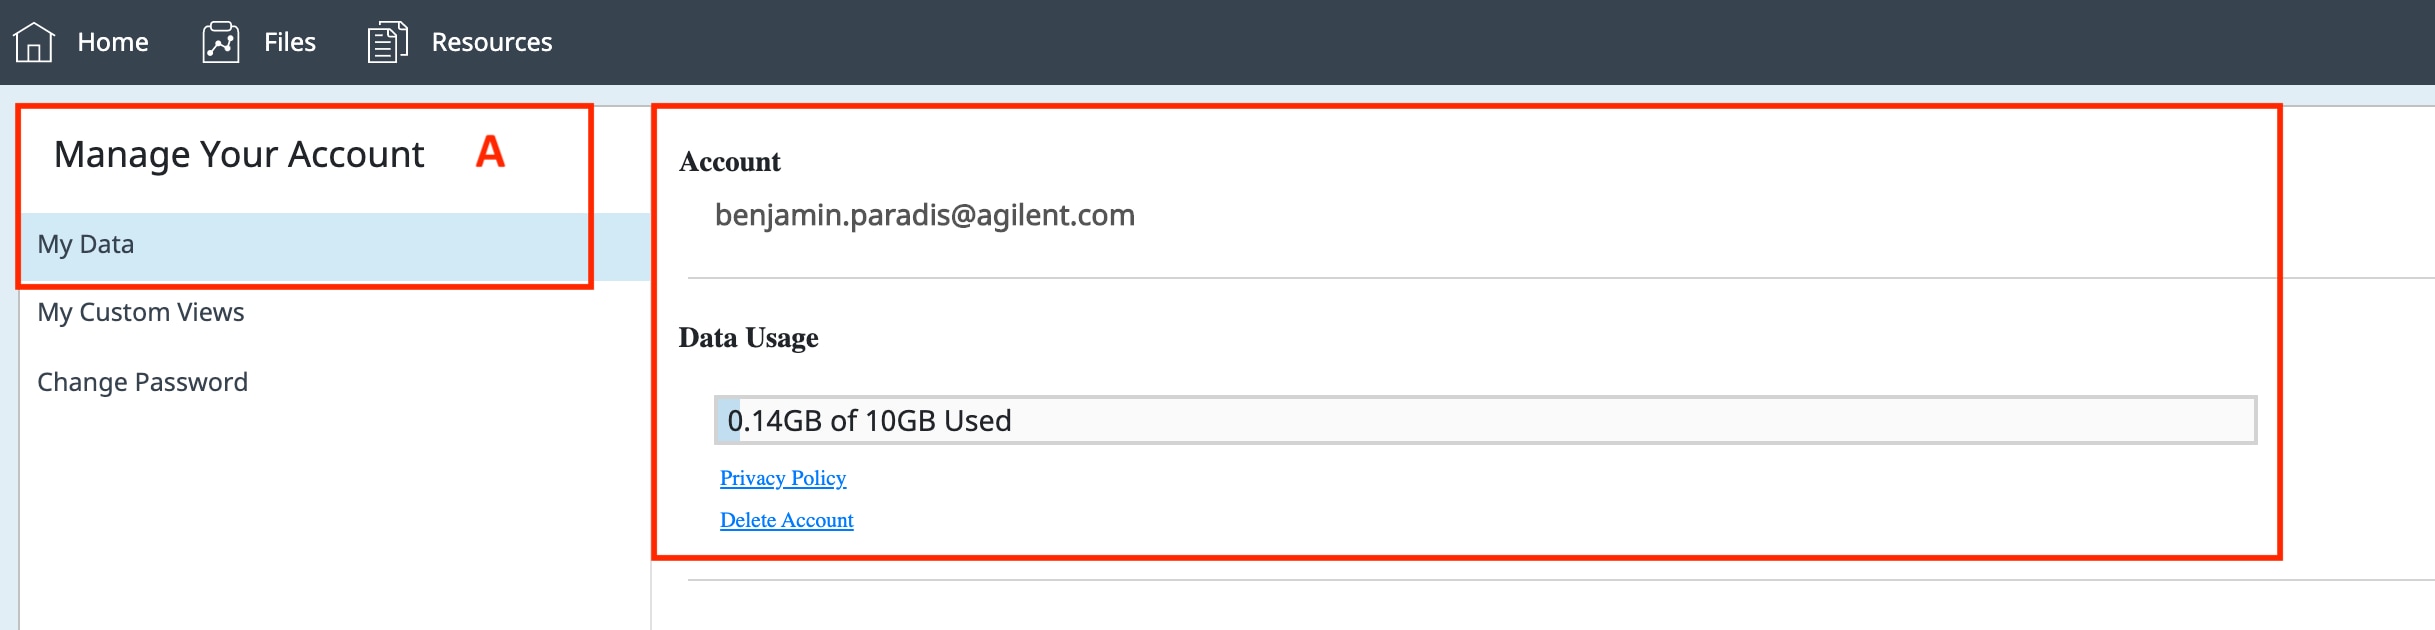
Task: Click the Data Usage heading
Action: (748, 338)
